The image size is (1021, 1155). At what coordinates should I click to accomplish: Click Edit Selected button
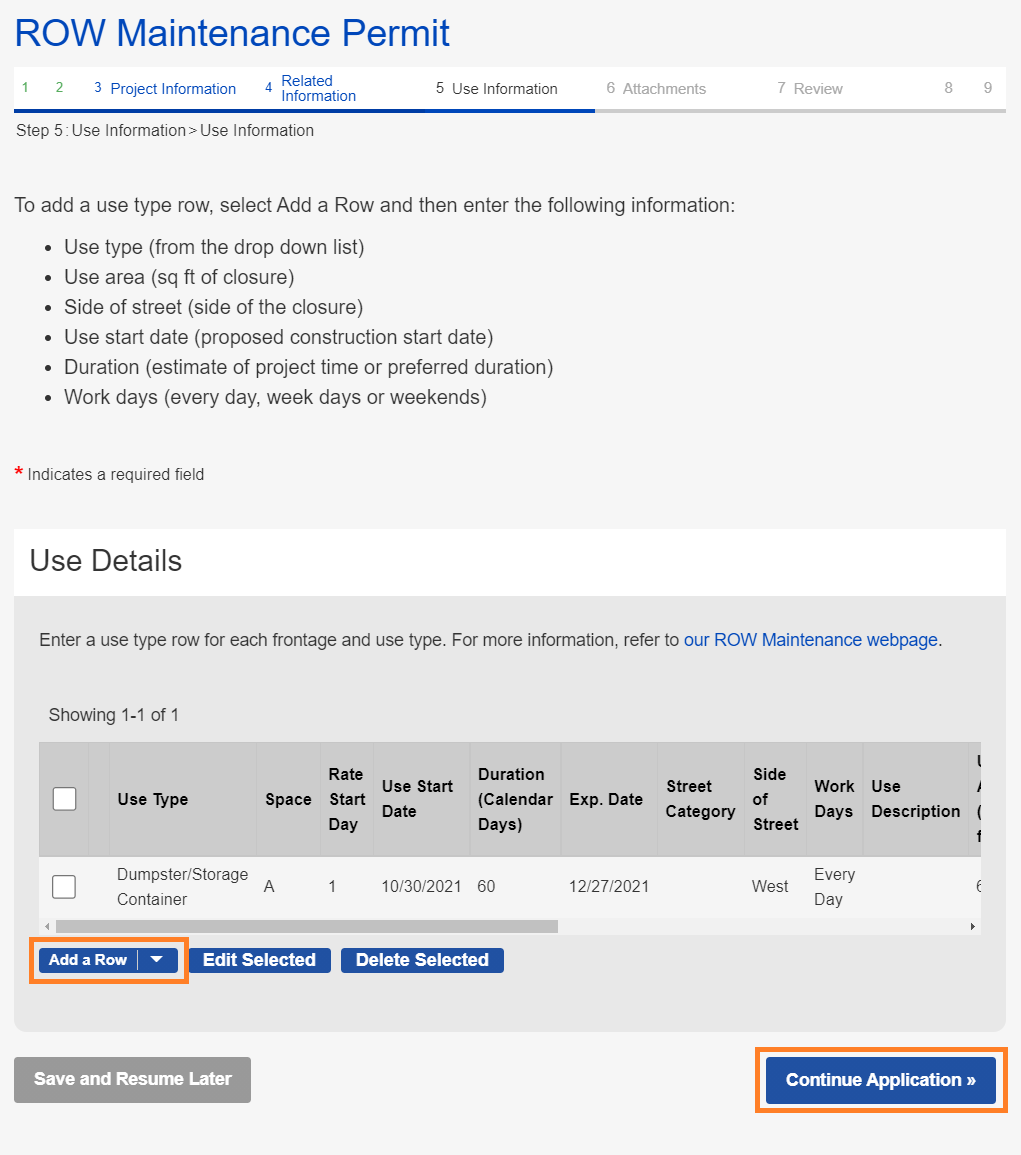[x=259, y=960]
